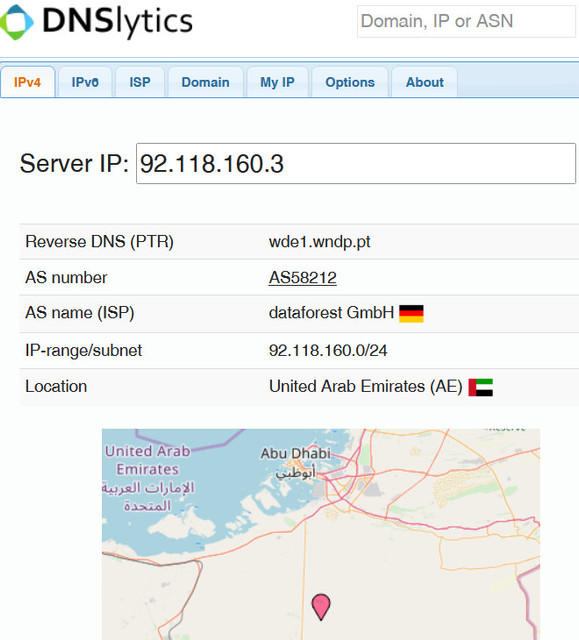
Task: Open the IPv4 tab
Action: point(27,82)
